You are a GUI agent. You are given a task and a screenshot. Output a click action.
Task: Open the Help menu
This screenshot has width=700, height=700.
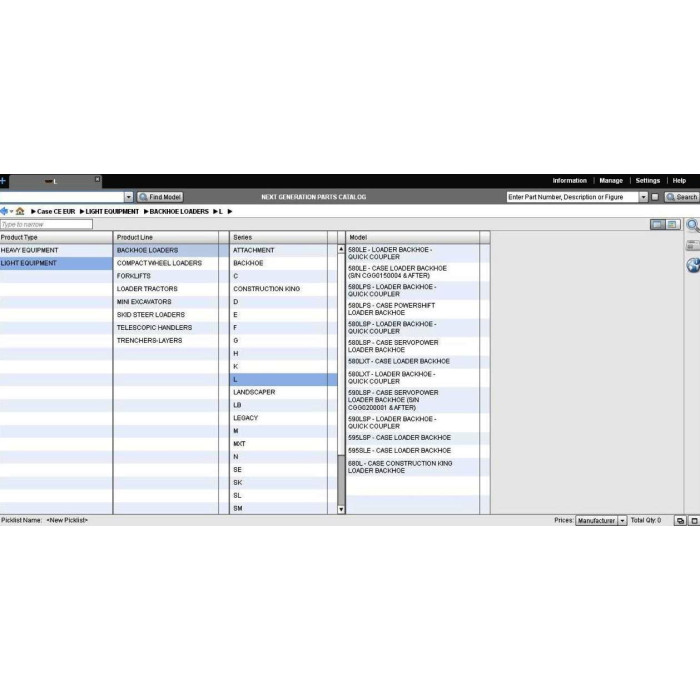click(679, 180)
